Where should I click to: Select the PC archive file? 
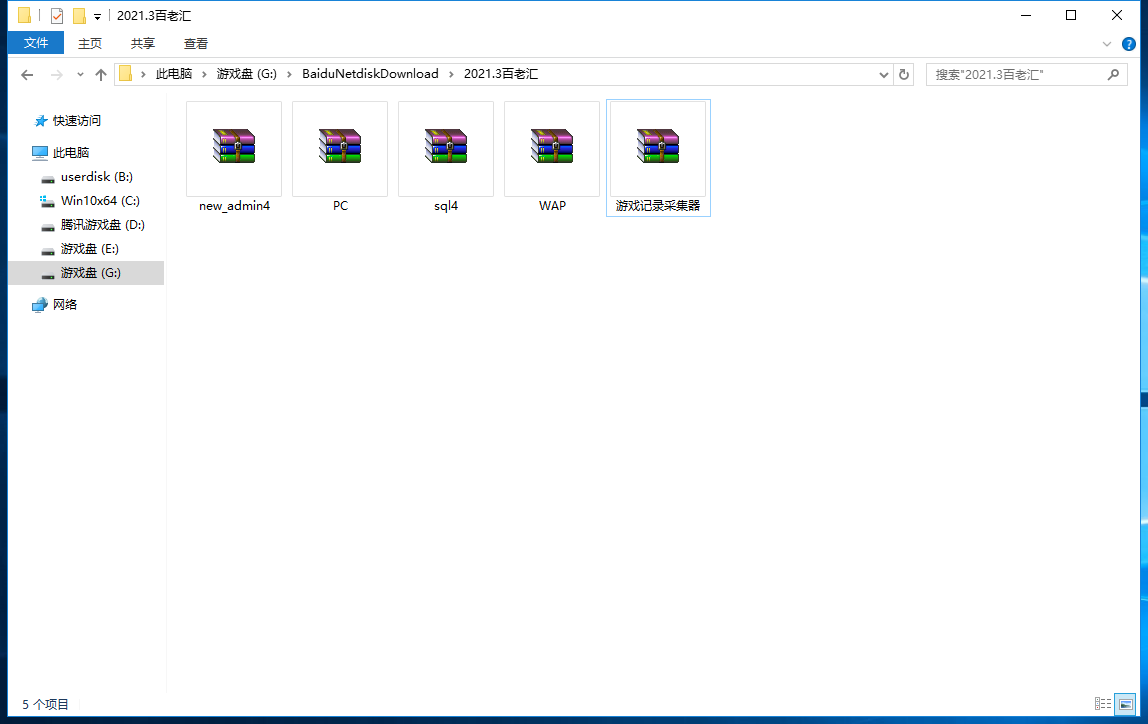click(340, 148)
